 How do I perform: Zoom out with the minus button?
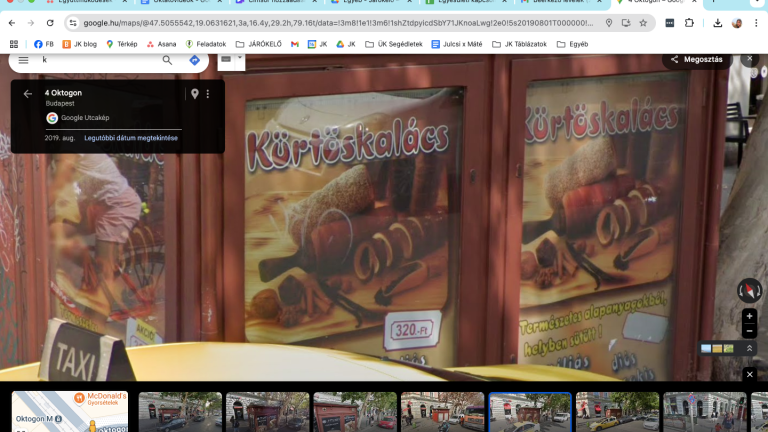click(749, 331)
